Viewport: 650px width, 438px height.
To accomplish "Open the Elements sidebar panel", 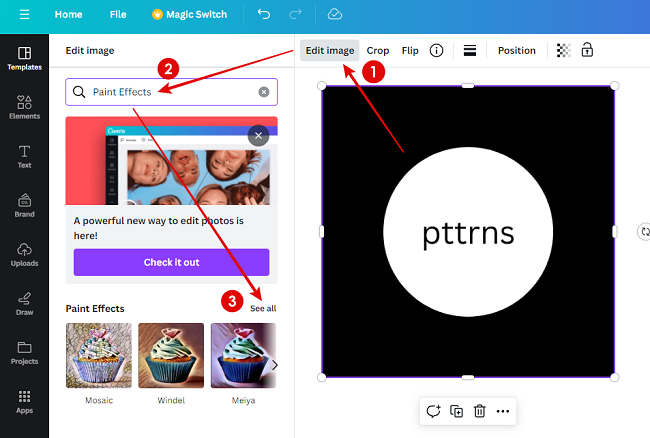I will [x=24, y=107].
